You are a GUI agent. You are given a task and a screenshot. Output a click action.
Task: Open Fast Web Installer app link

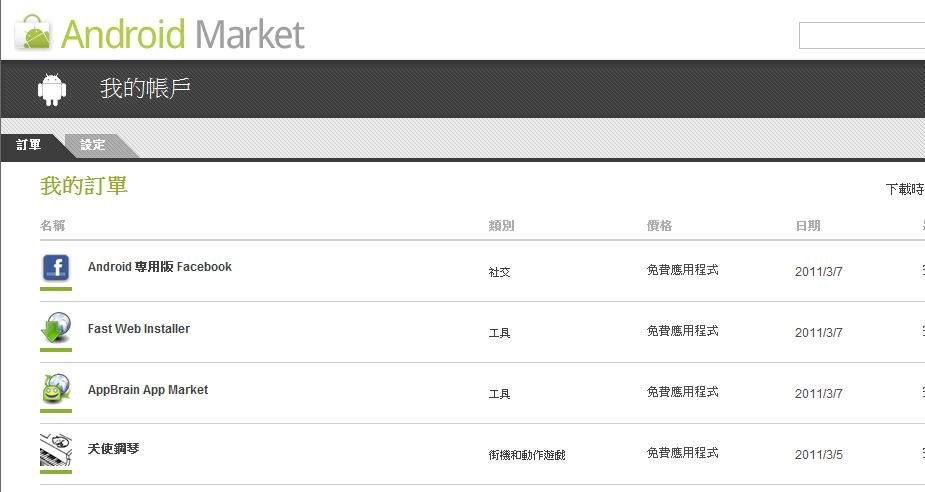[139, 329]
